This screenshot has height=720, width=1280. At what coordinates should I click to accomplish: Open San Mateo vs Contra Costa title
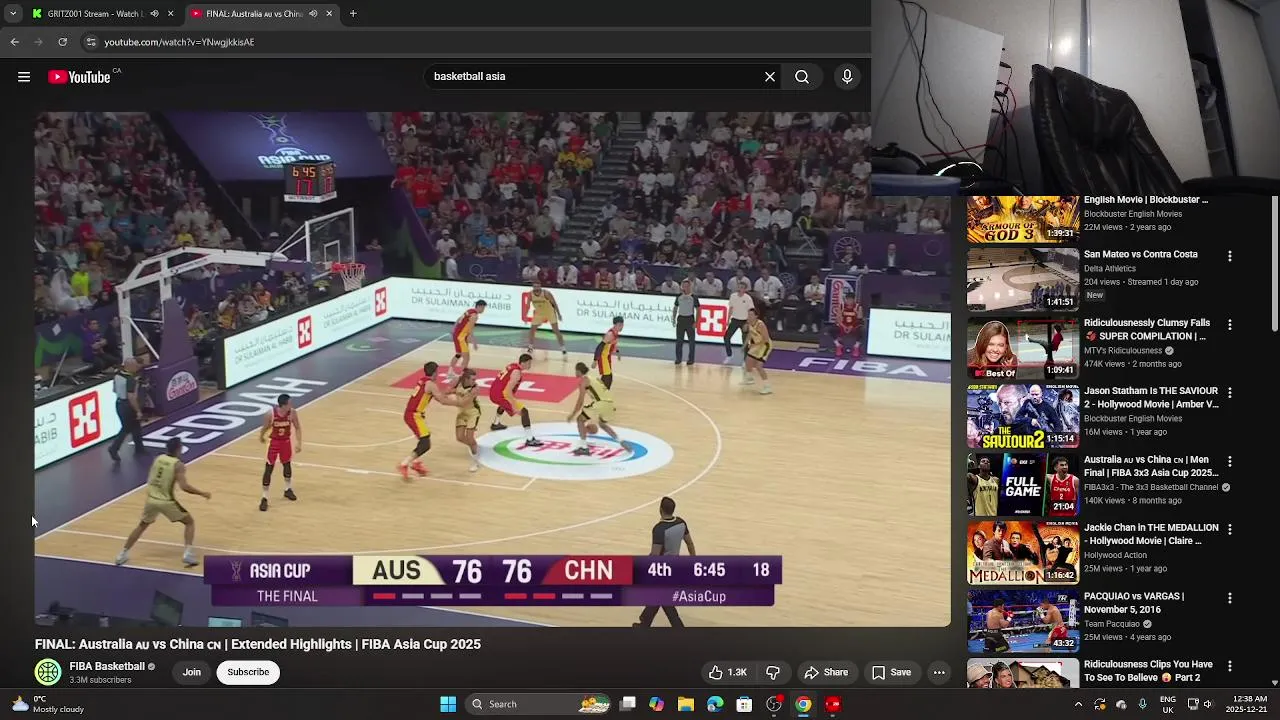coord(1141,254)
